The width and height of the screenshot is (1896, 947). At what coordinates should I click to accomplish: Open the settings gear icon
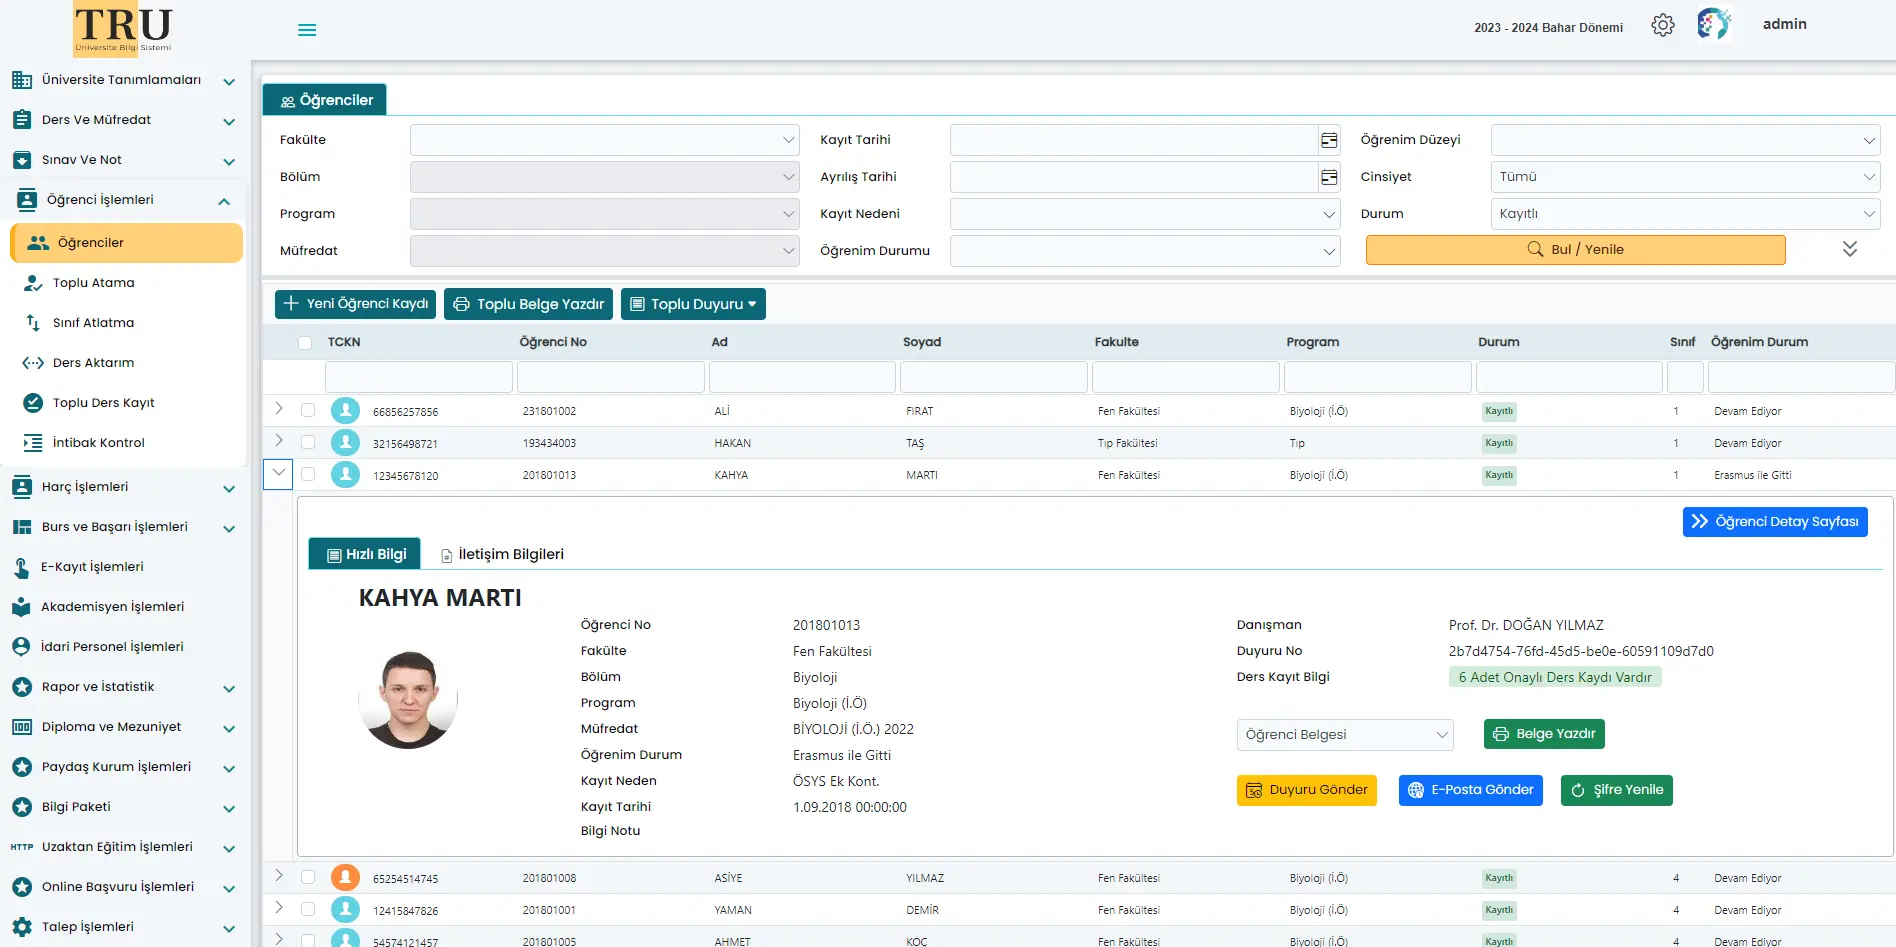point(1662,26)
